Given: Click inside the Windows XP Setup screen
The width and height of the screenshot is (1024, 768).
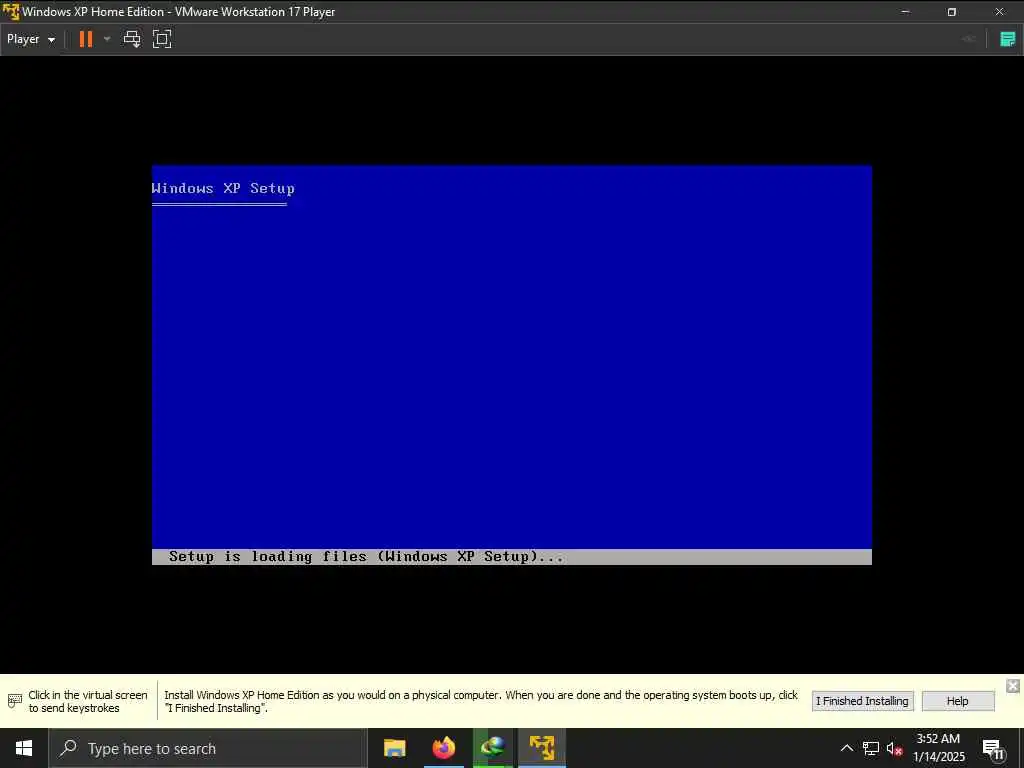Looking at the screenshot, I should click(x=511, y=364).
